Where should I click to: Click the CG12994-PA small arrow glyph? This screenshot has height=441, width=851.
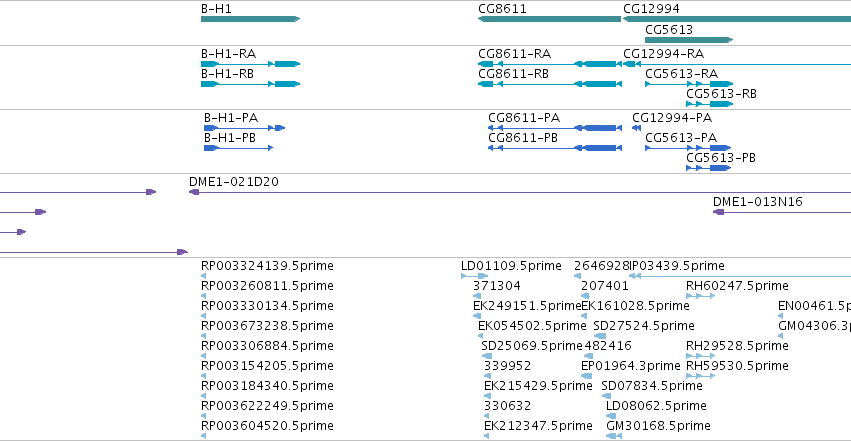(x=636, y=128)
